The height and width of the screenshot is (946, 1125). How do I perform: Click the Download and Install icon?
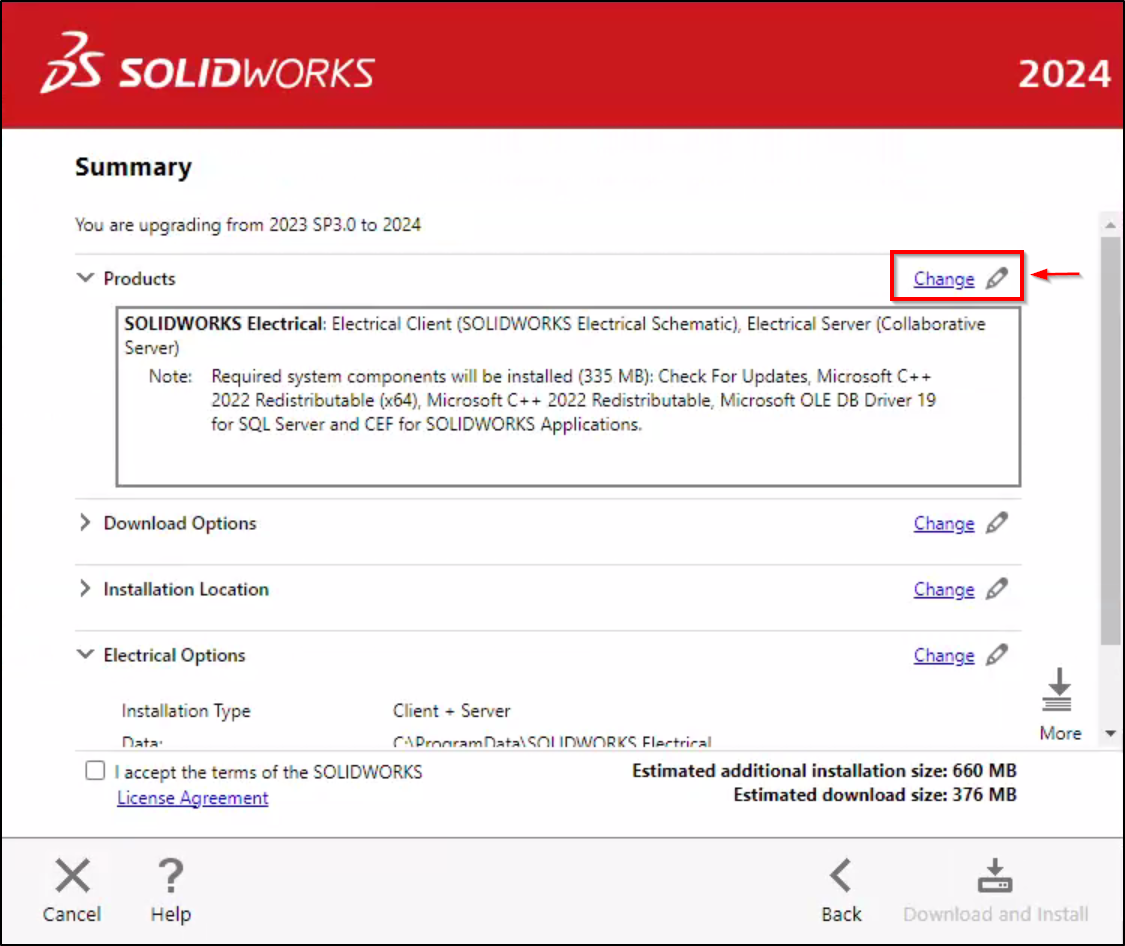tap(995, 875)
